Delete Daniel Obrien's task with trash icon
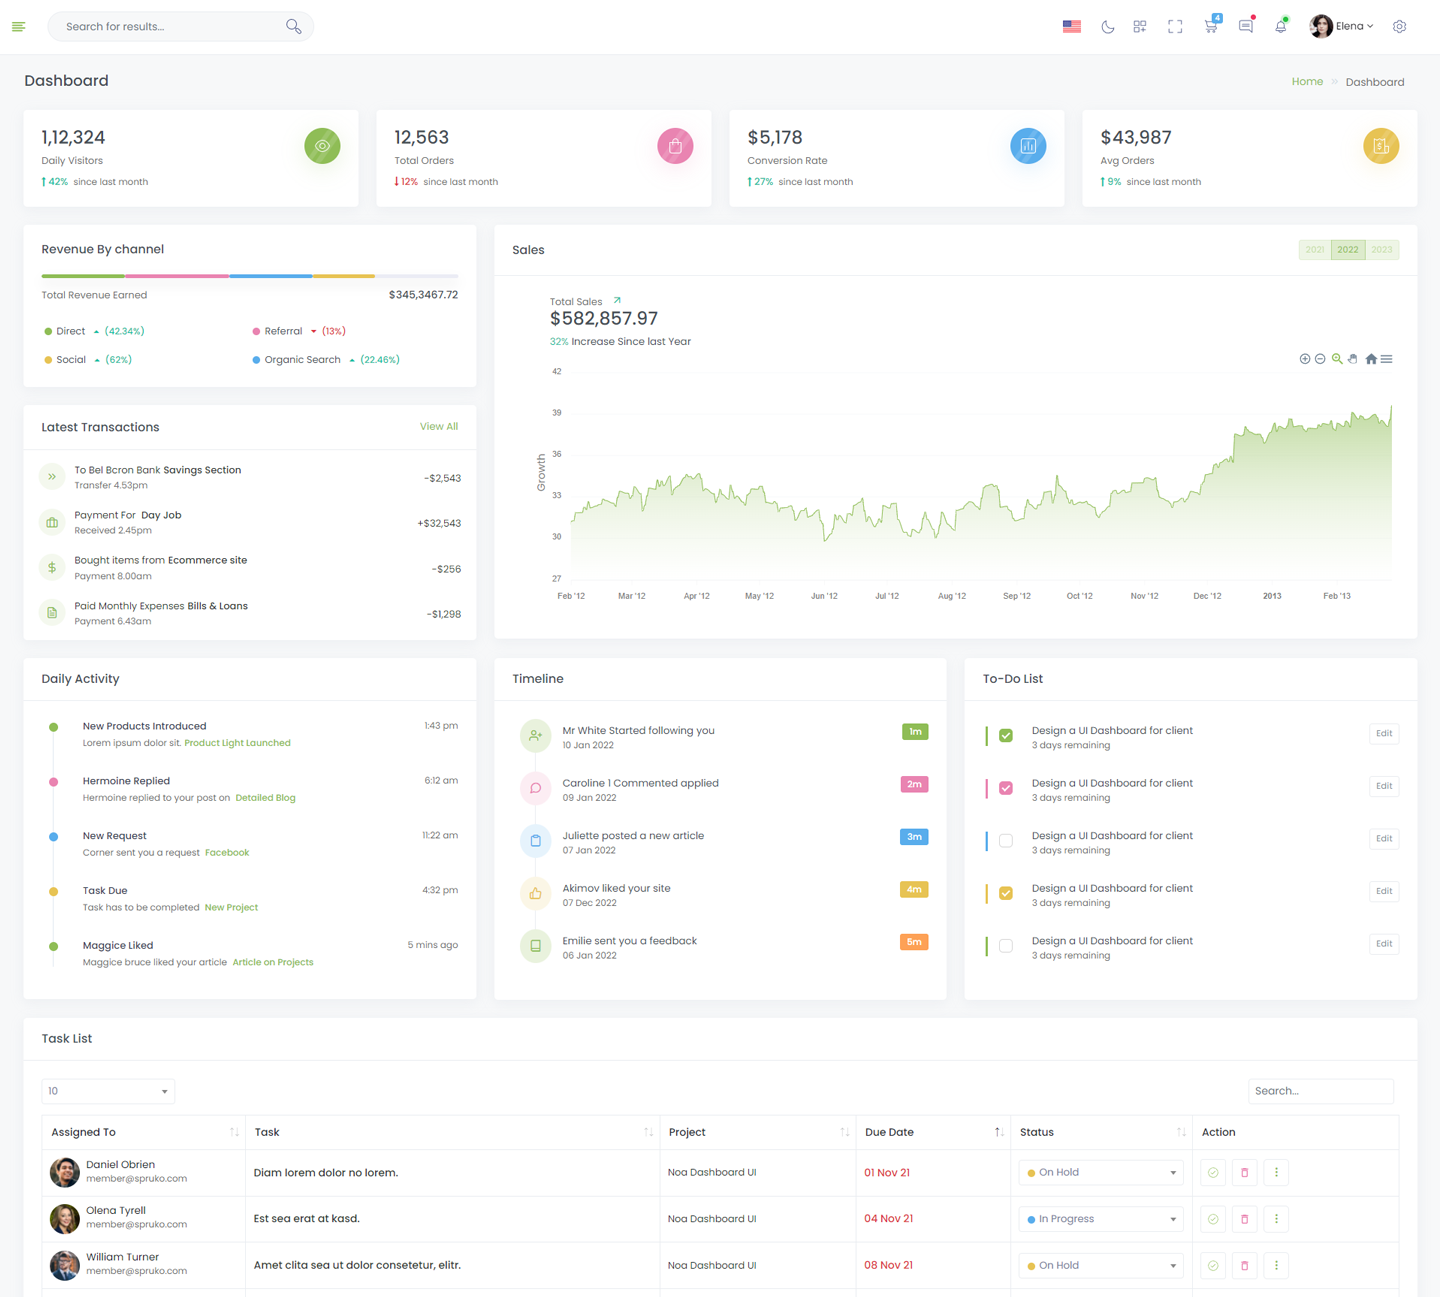Screen dimensions: 1440x1297 coord(1244,1173)
